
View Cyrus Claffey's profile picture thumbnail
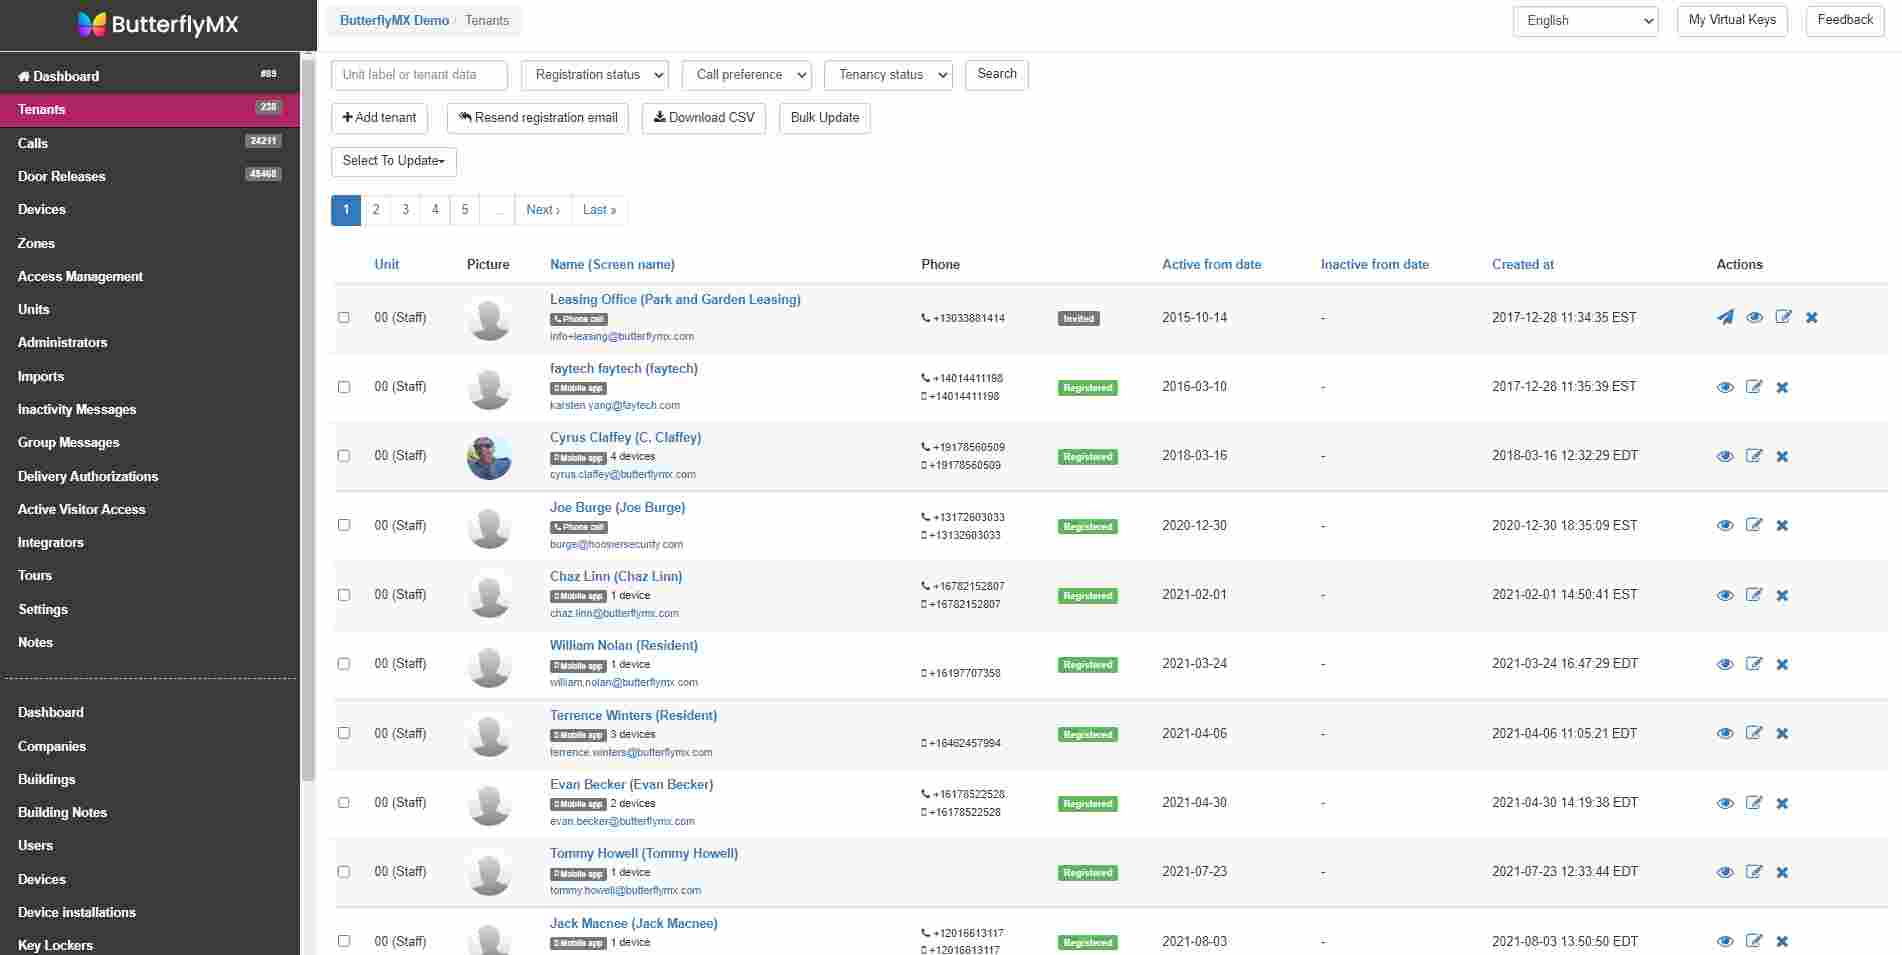point(488,456)
